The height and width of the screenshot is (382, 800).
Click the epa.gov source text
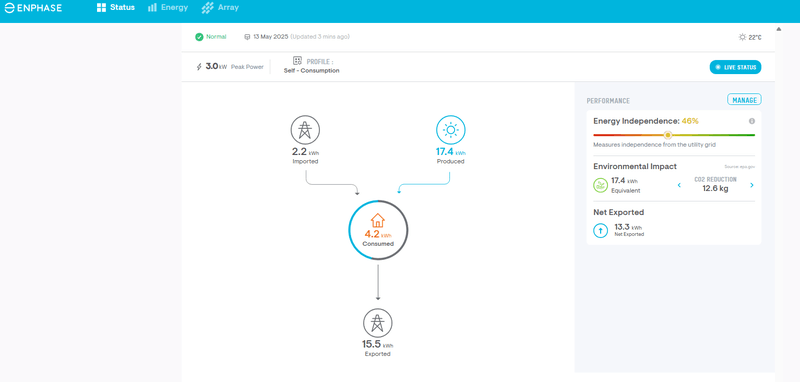[x=740, y=167]
